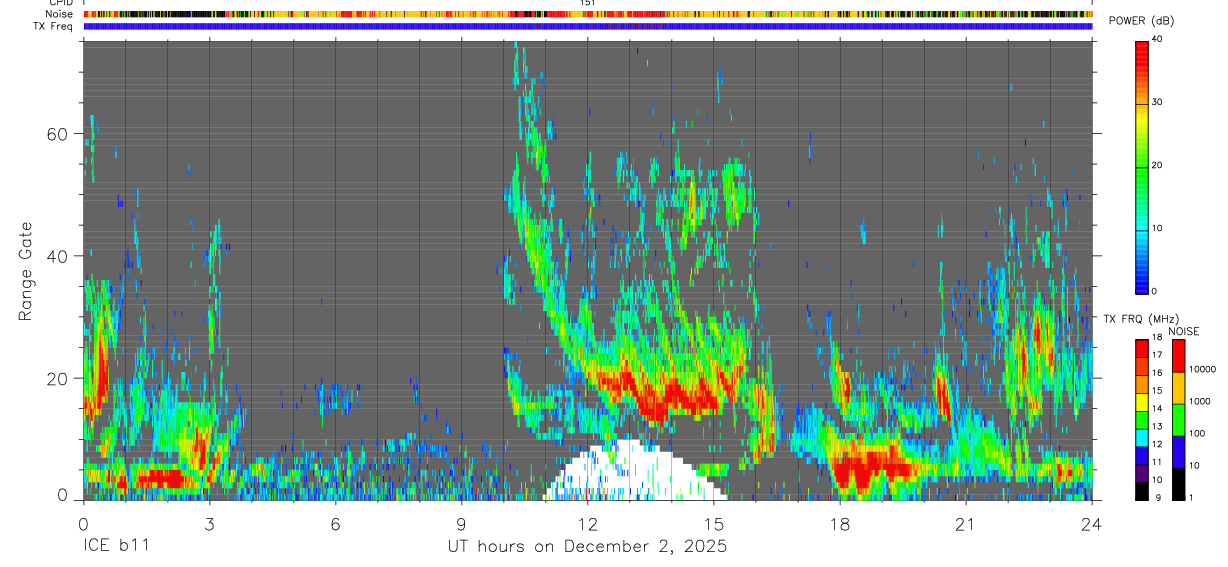Click the 12 tick label on UT hours axis
1228x567 pixels.
pyautogui.click(x=588, y=523)
